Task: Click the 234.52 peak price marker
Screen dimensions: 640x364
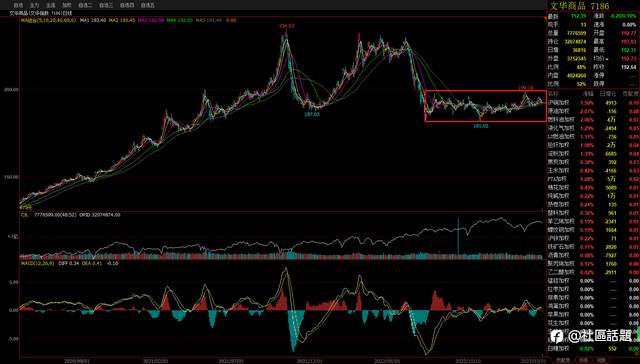Action: coord(287,26)
